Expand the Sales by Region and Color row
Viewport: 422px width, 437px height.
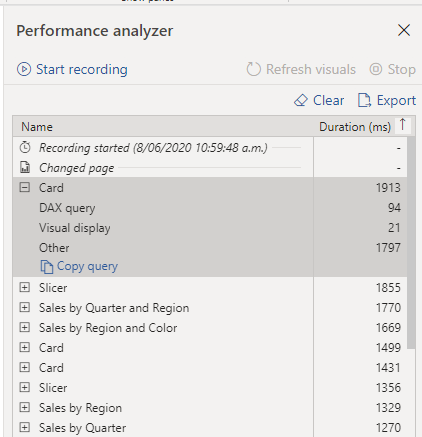(x=25, y=327)
